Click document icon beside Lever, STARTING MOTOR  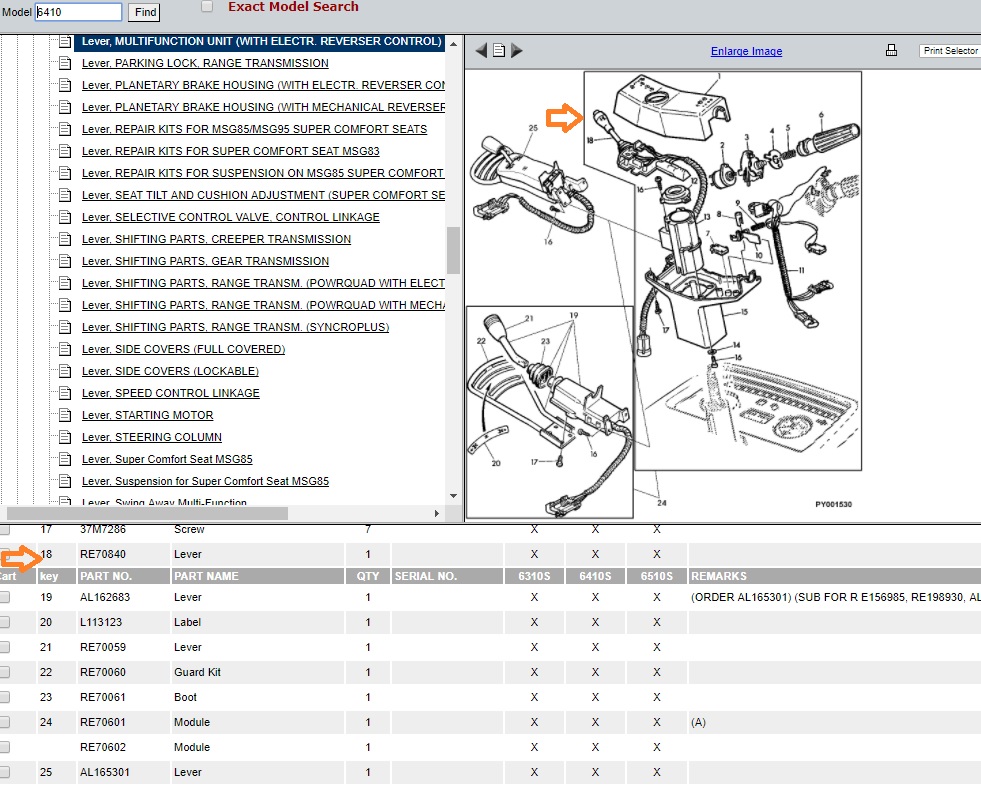[x=65, y=415]
